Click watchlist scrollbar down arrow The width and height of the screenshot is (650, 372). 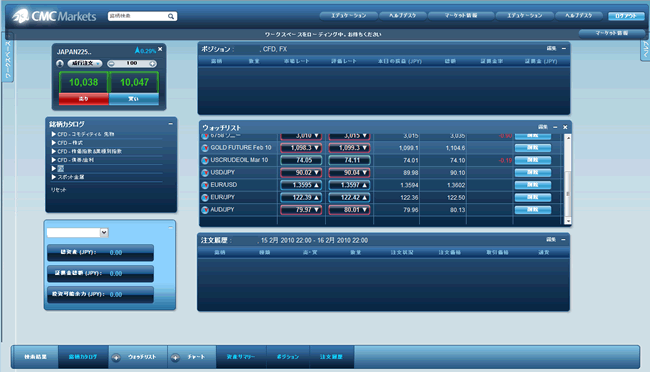pos(568,221)
